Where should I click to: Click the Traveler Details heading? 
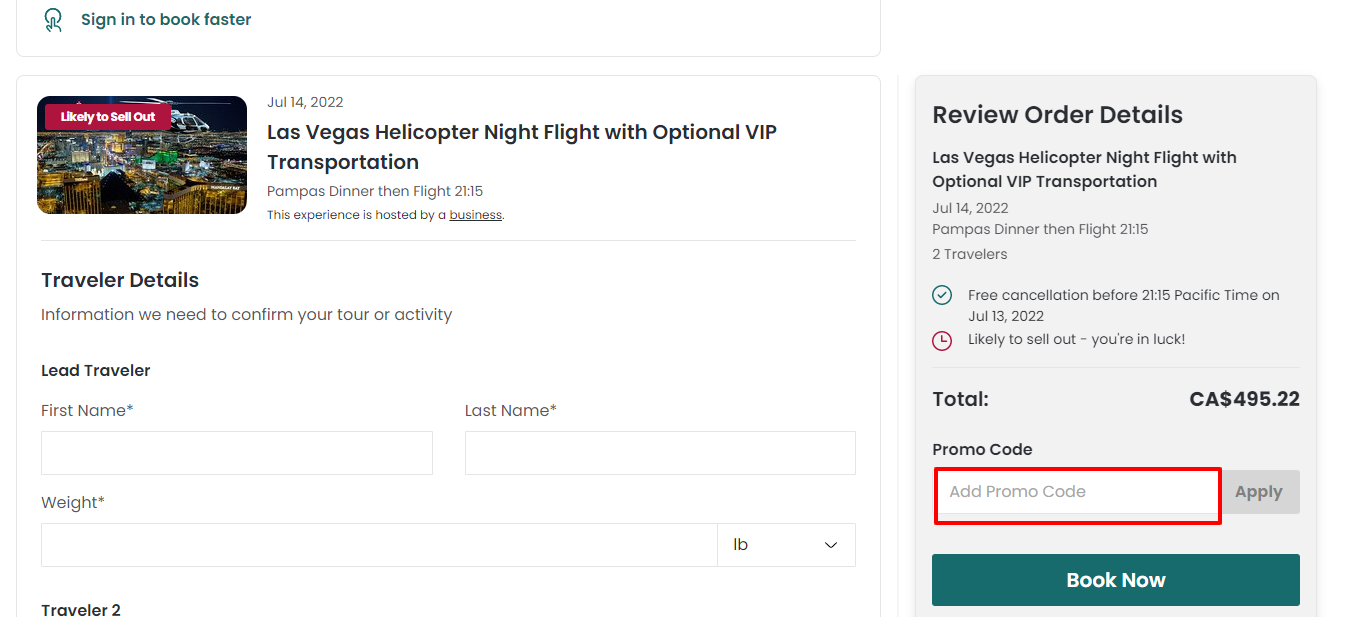[120, 280]
